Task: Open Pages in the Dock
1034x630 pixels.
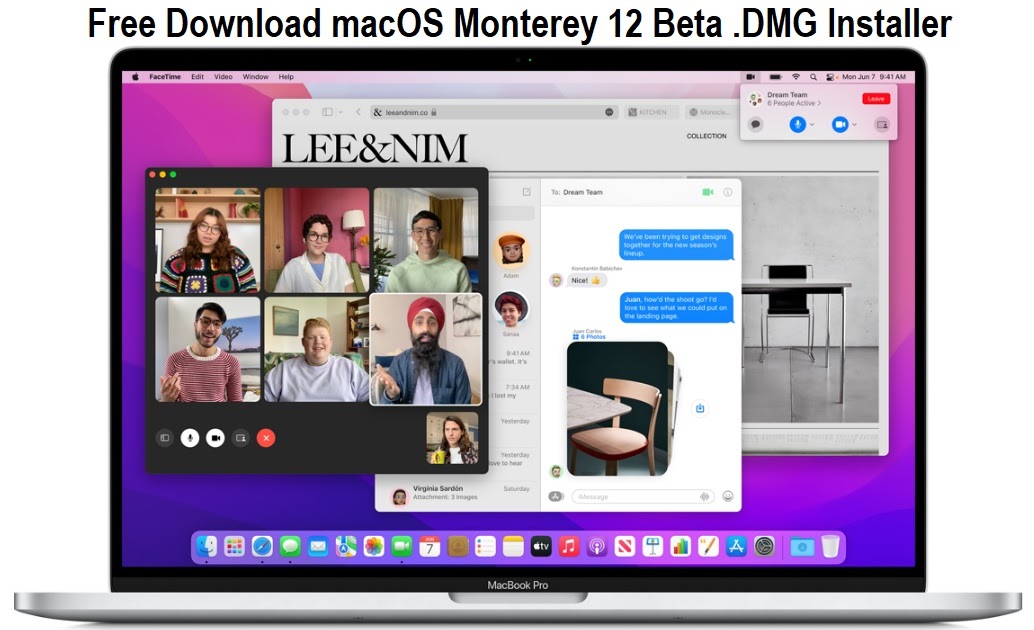Action: (x=708, y=546)
